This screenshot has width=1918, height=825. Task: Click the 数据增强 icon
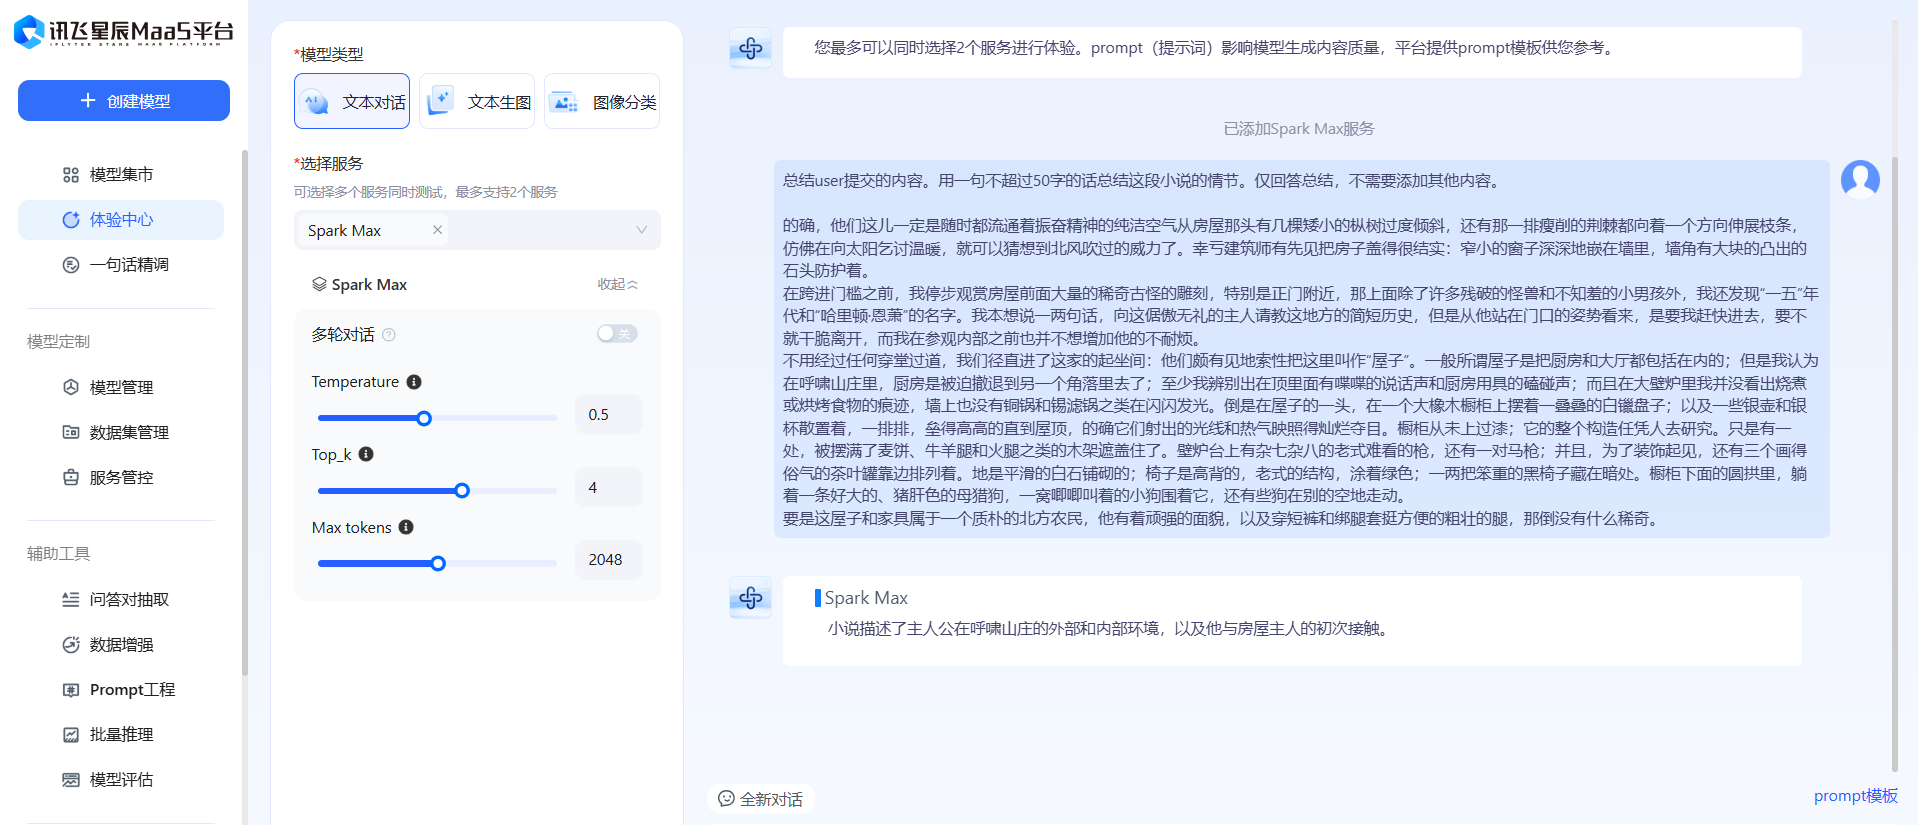click(x=71, y=645)
